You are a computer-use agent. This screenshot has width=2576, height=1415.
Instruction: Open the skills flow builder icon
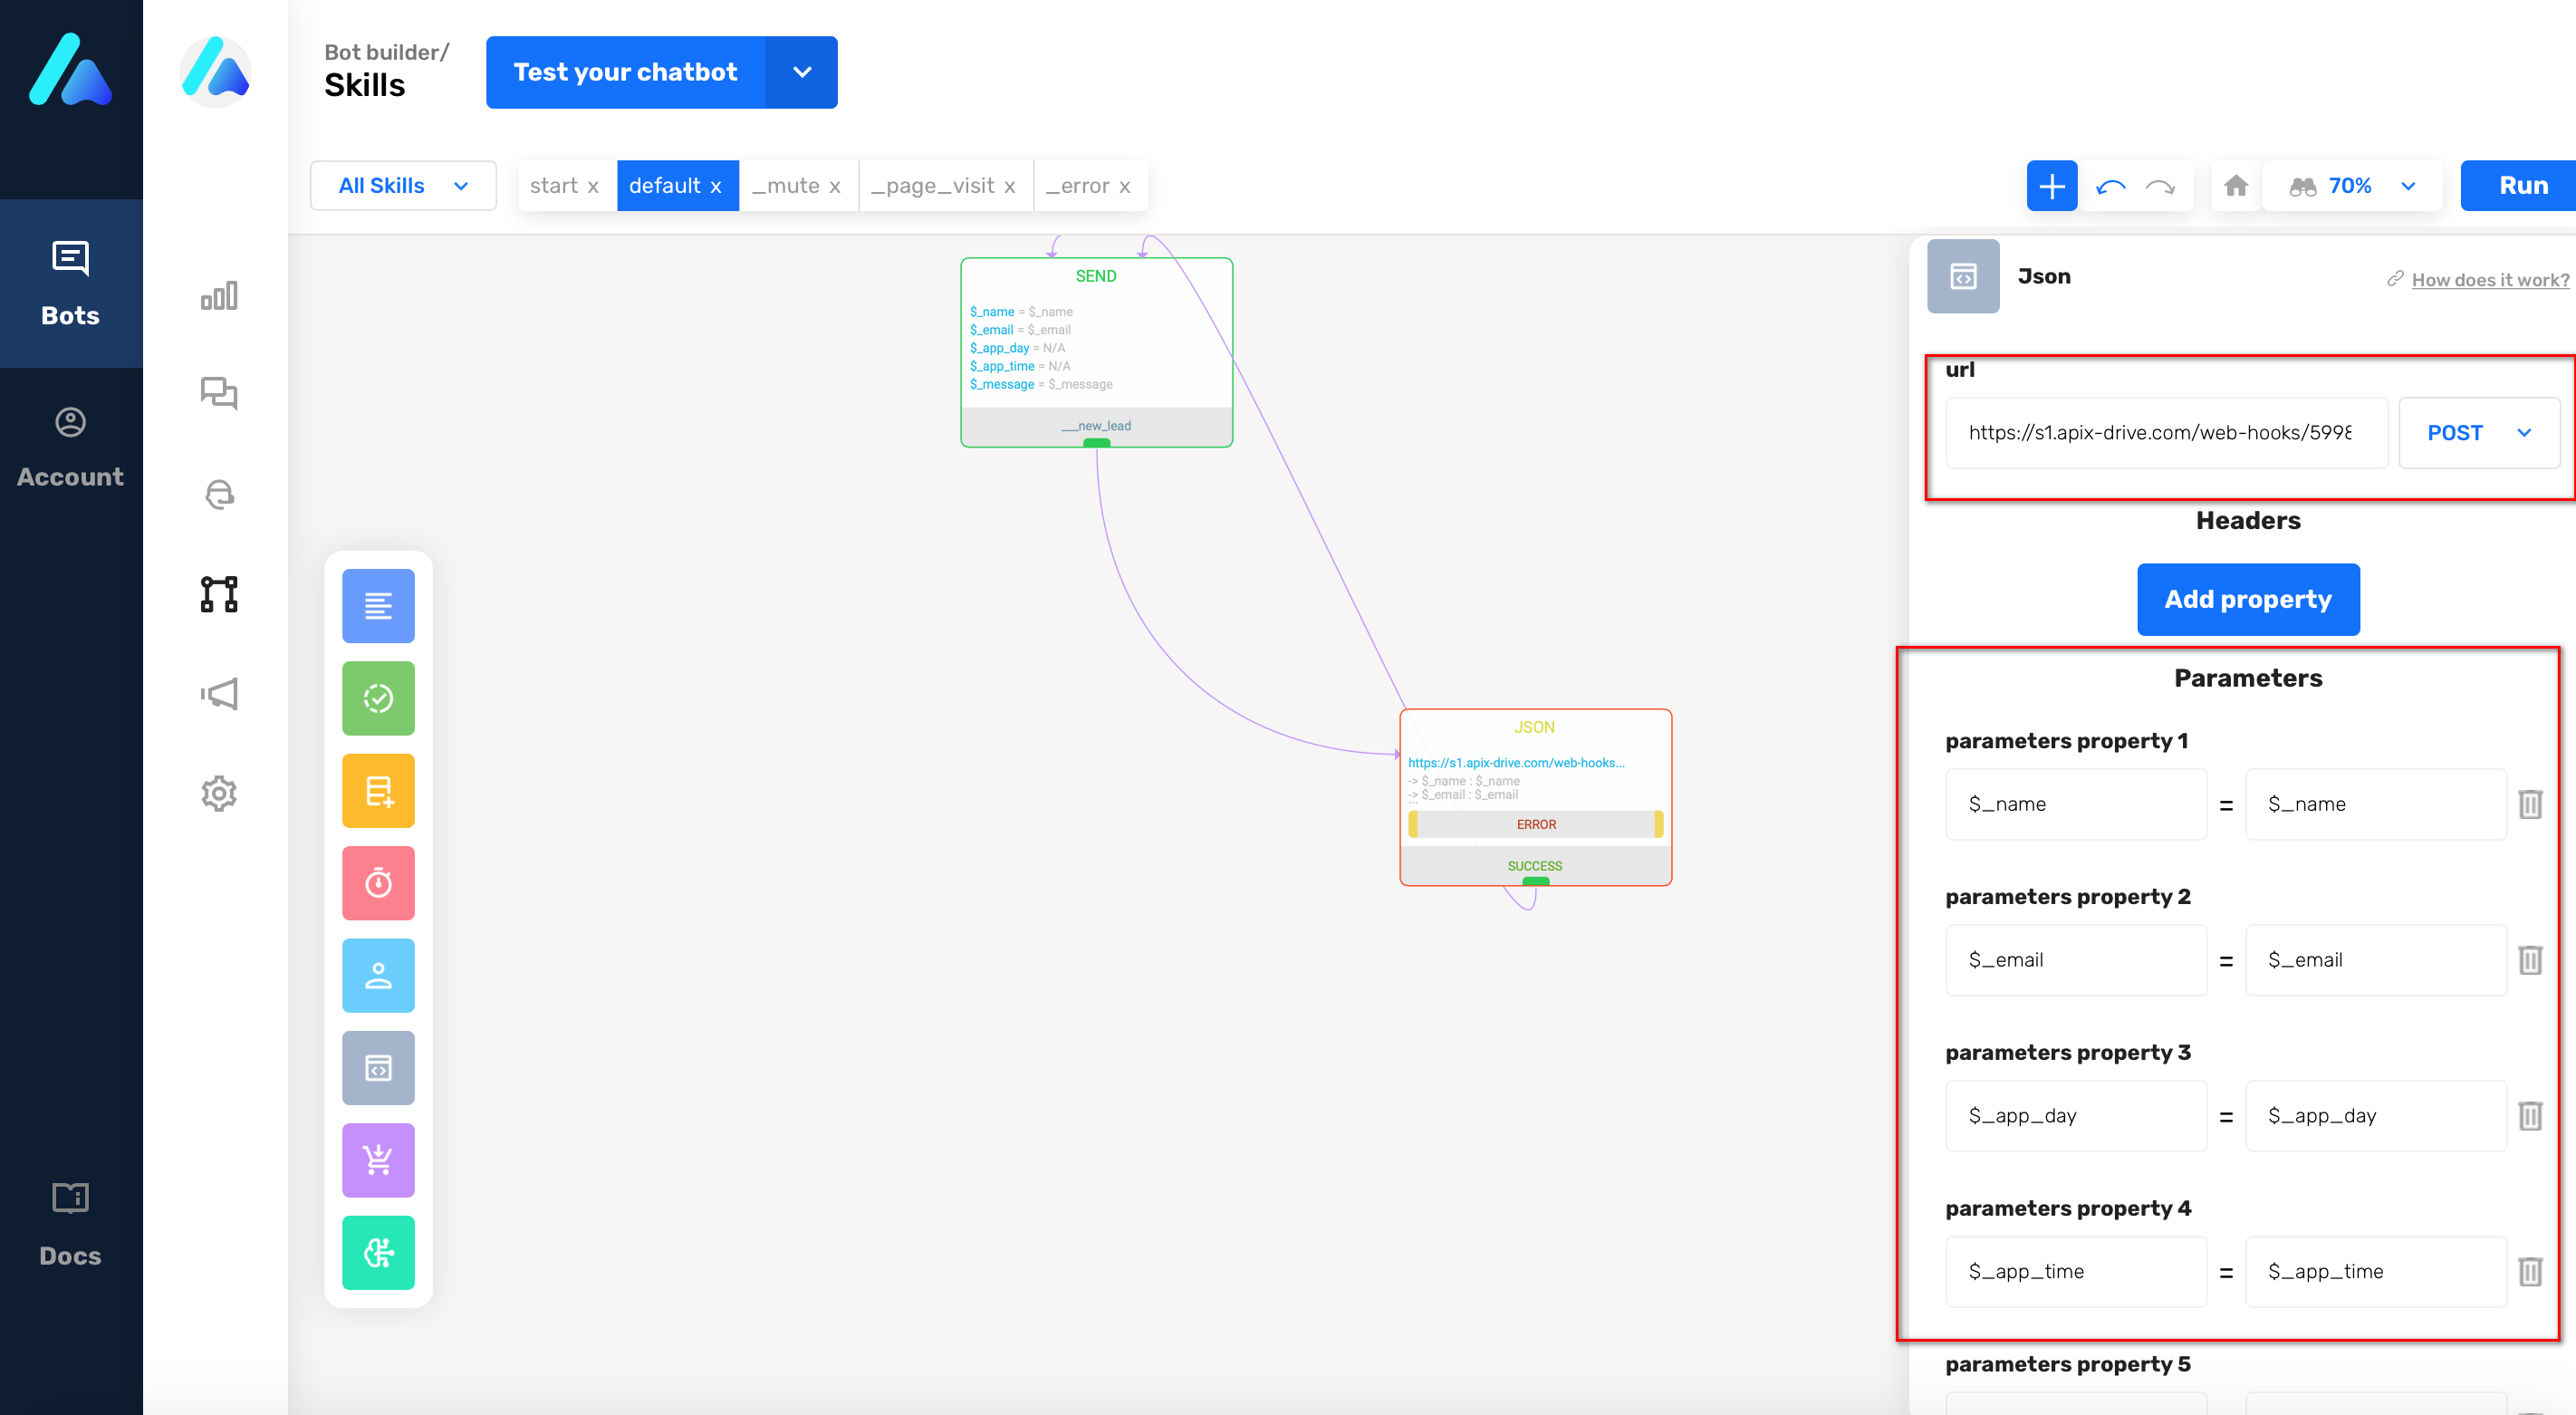pyautogui.click(x=219, y=593)
